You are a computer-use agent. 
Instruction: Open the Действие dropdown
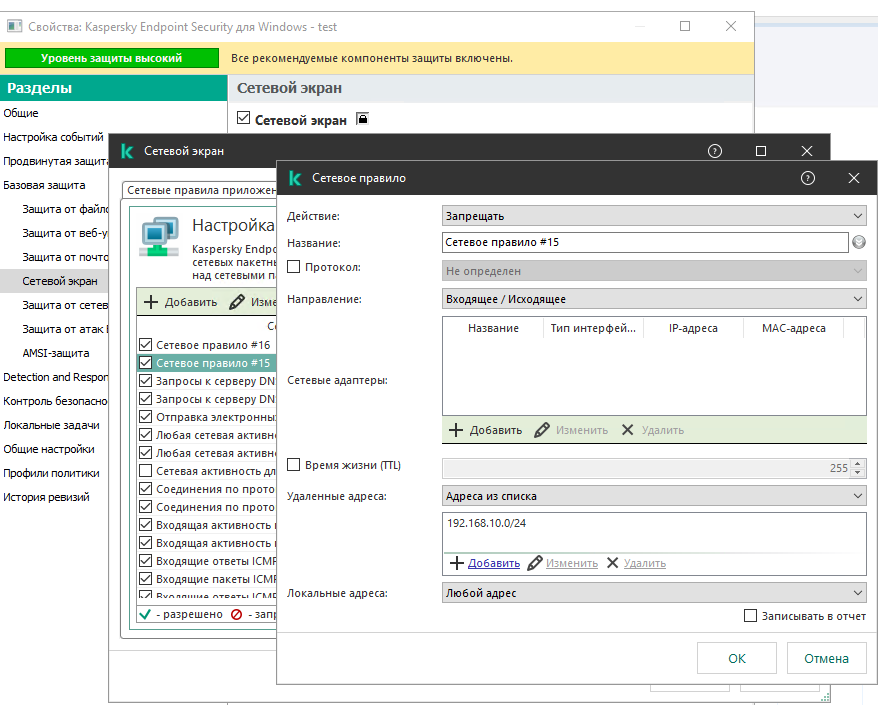(654, 216)
